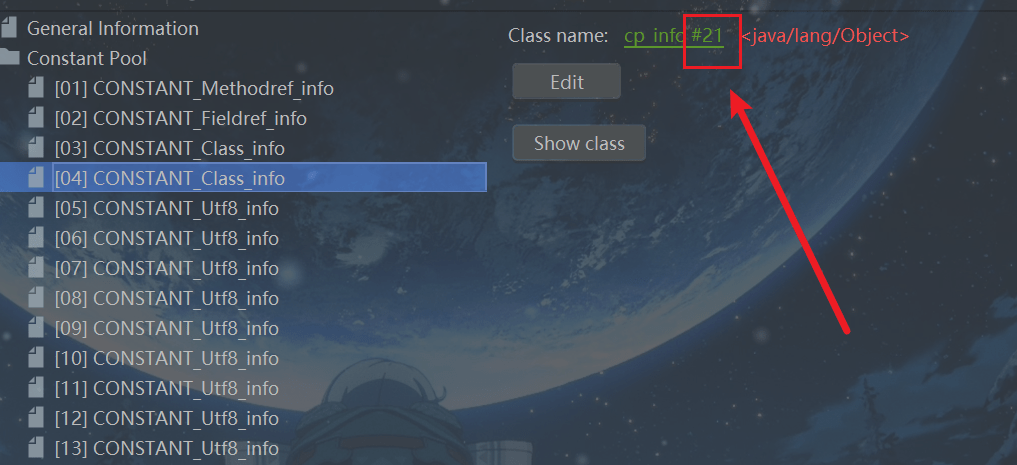Click the file icon beside [01] CONSTANT_Methodref_info
Screen dimensions: 1017x465
[x=36, y=88]
